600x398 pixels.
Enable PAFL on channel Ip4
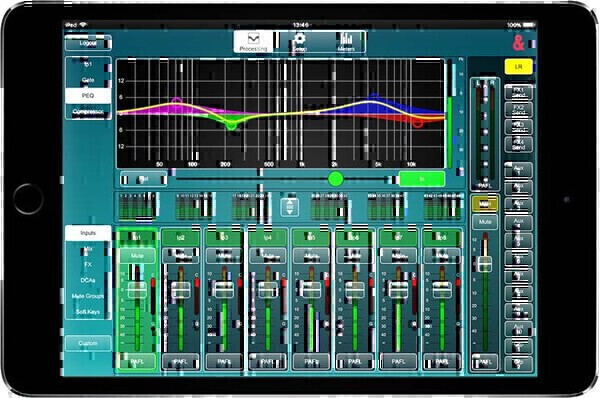[x=268, y=361]
